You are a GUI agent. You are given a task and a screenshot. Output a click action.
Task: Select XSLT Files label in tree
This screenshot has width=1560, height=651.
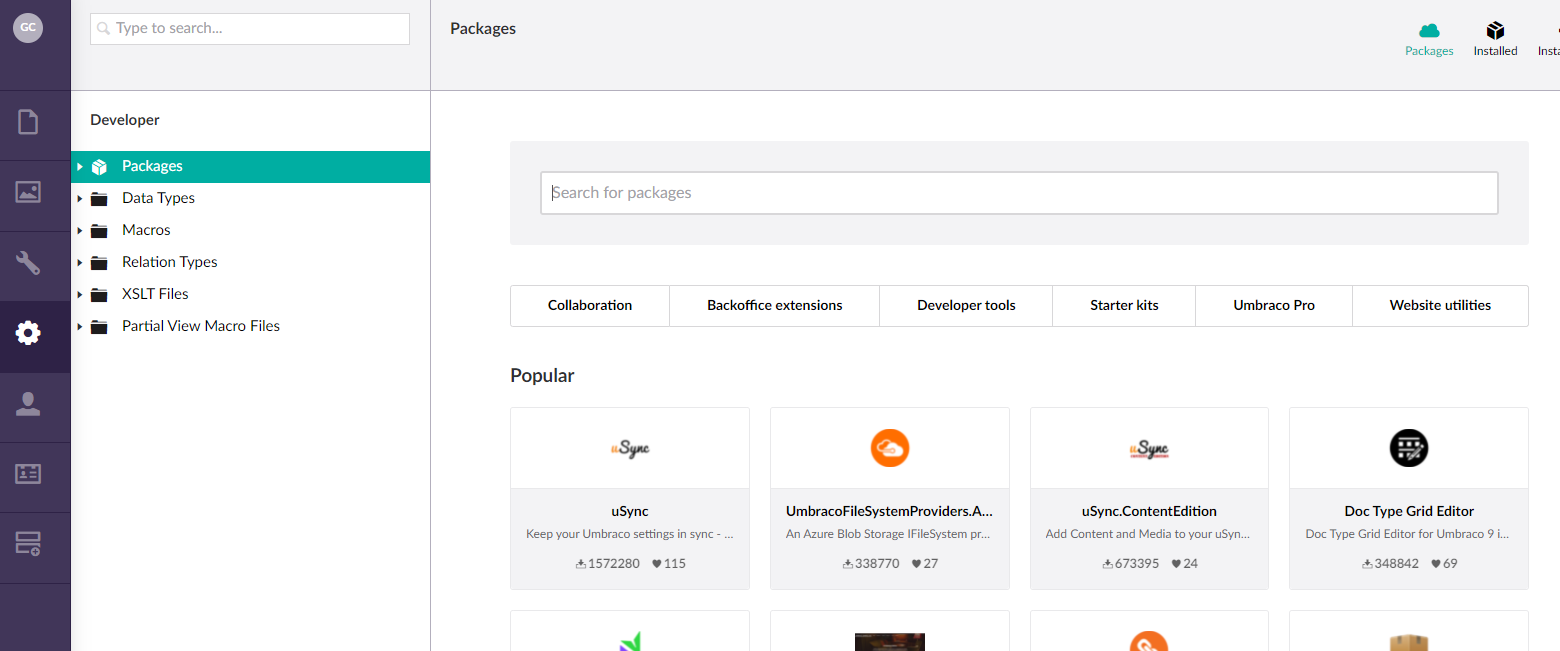tap(155, 294)
